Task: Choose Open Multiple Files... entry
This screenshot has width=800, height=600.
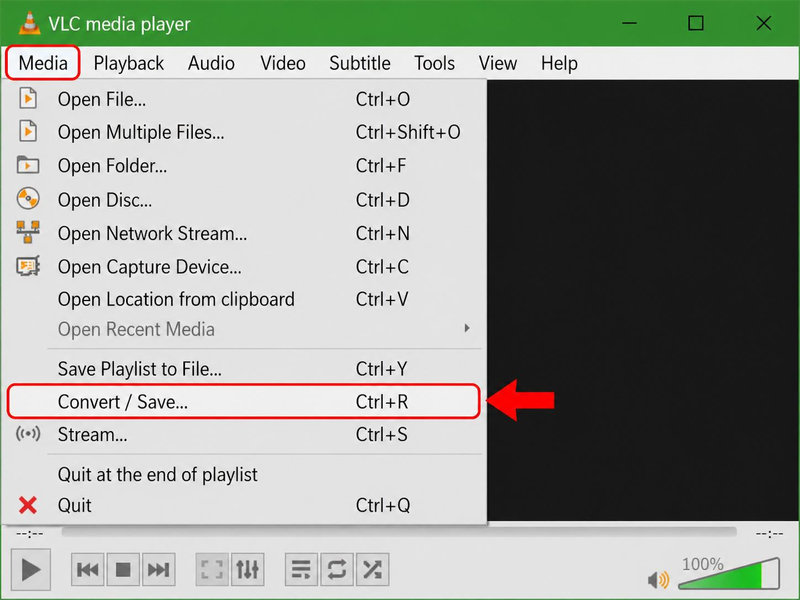Action: 244,132
